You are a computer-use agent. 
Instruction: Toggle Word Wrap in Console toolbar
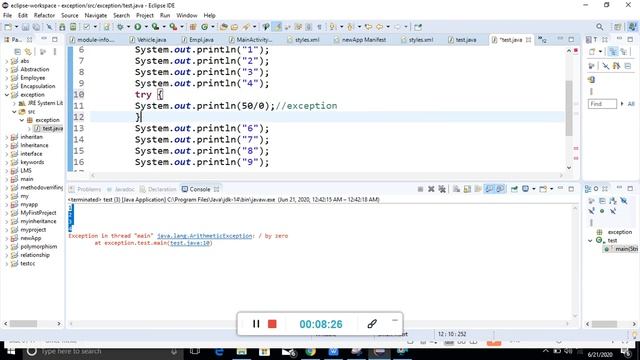point(478,189)
